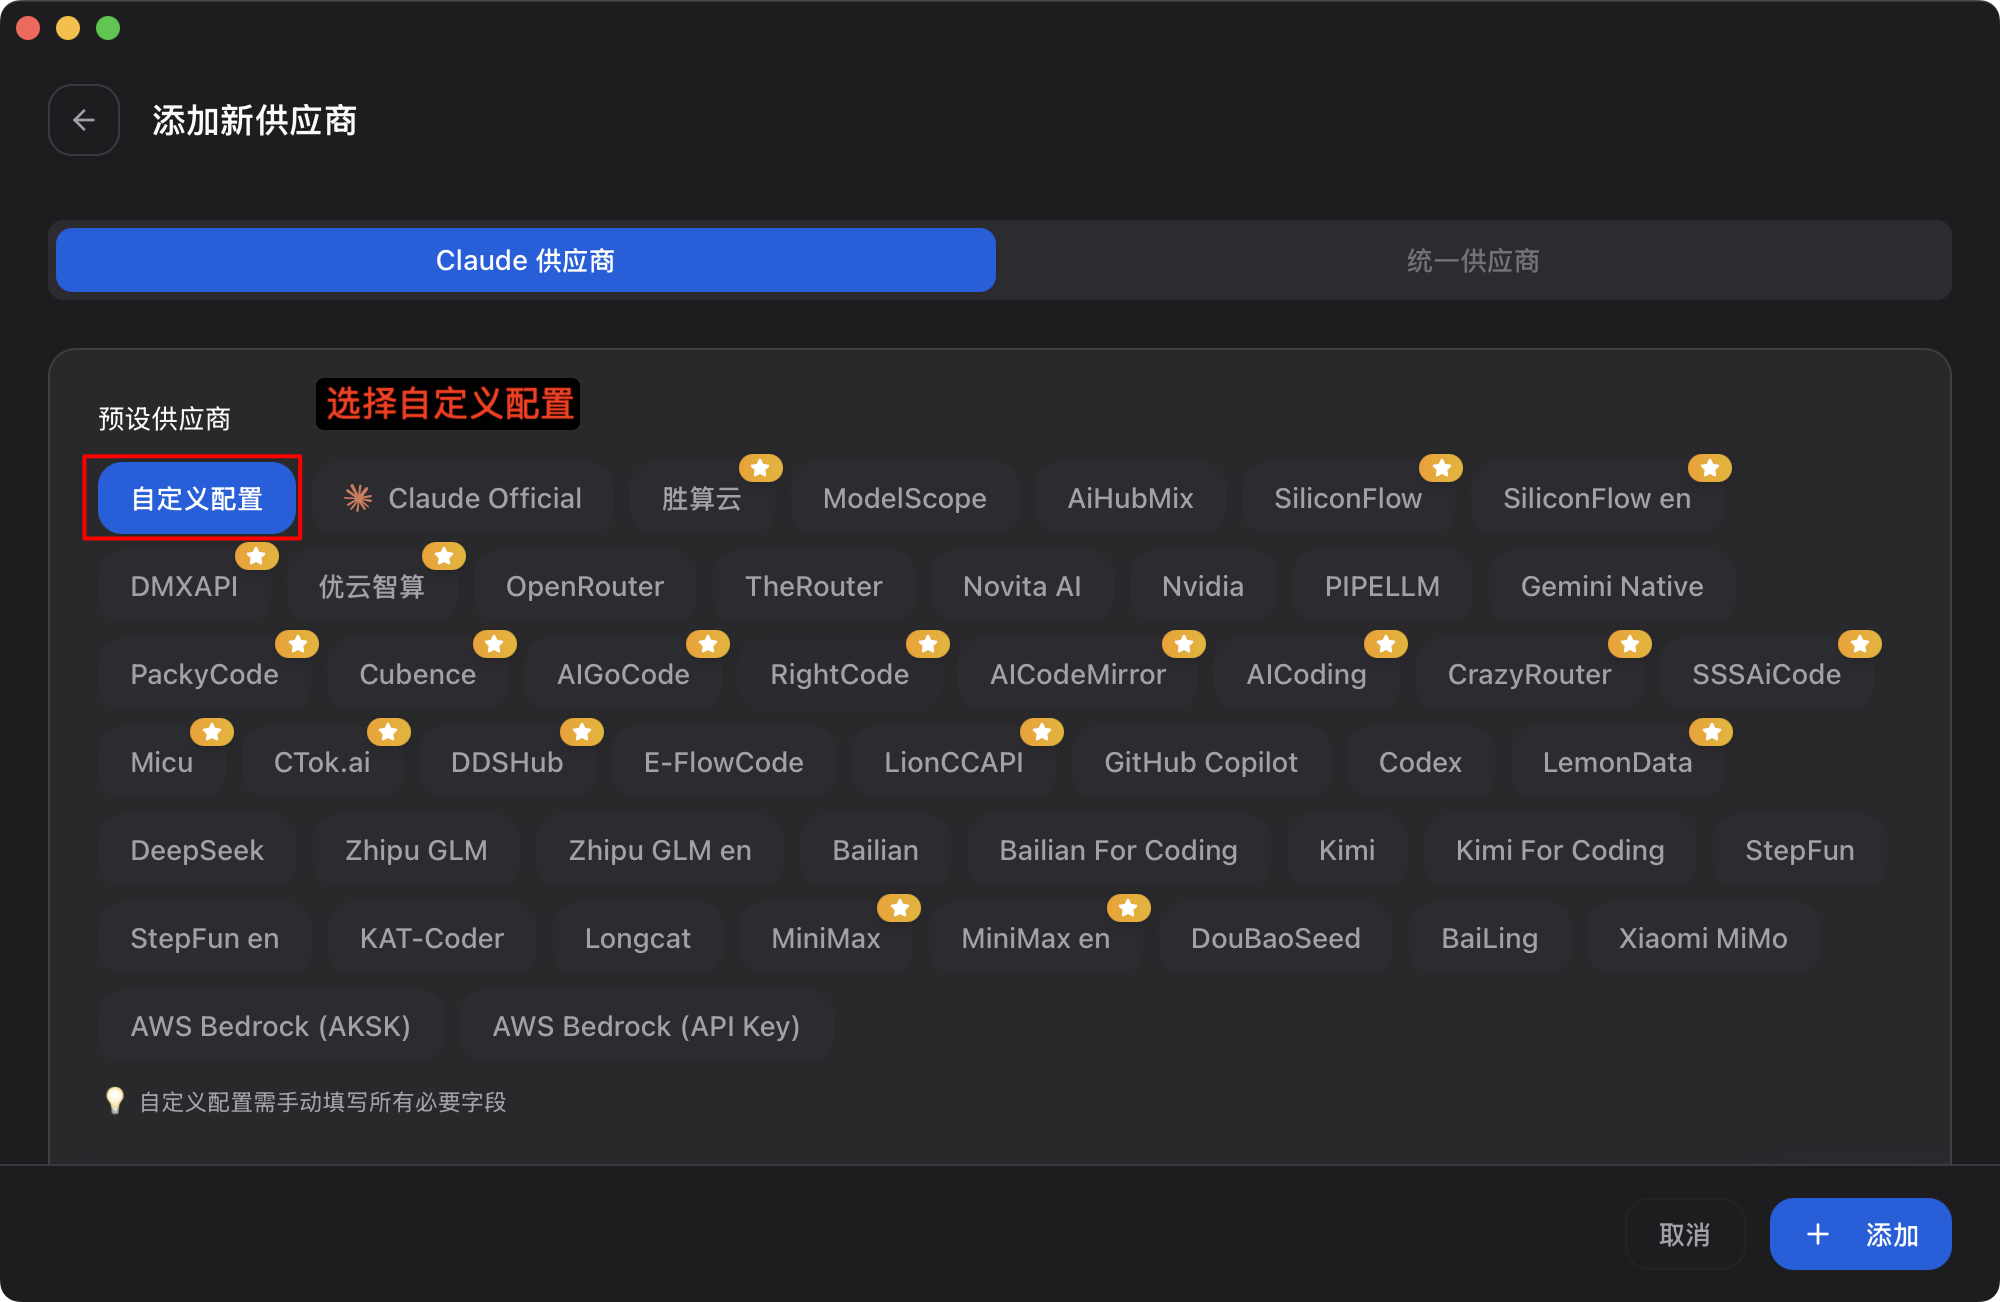The width and height of the screenshot is (2000, 1302).
Task: Pick the StepFun en provider
Action: (x=205, y=938)
